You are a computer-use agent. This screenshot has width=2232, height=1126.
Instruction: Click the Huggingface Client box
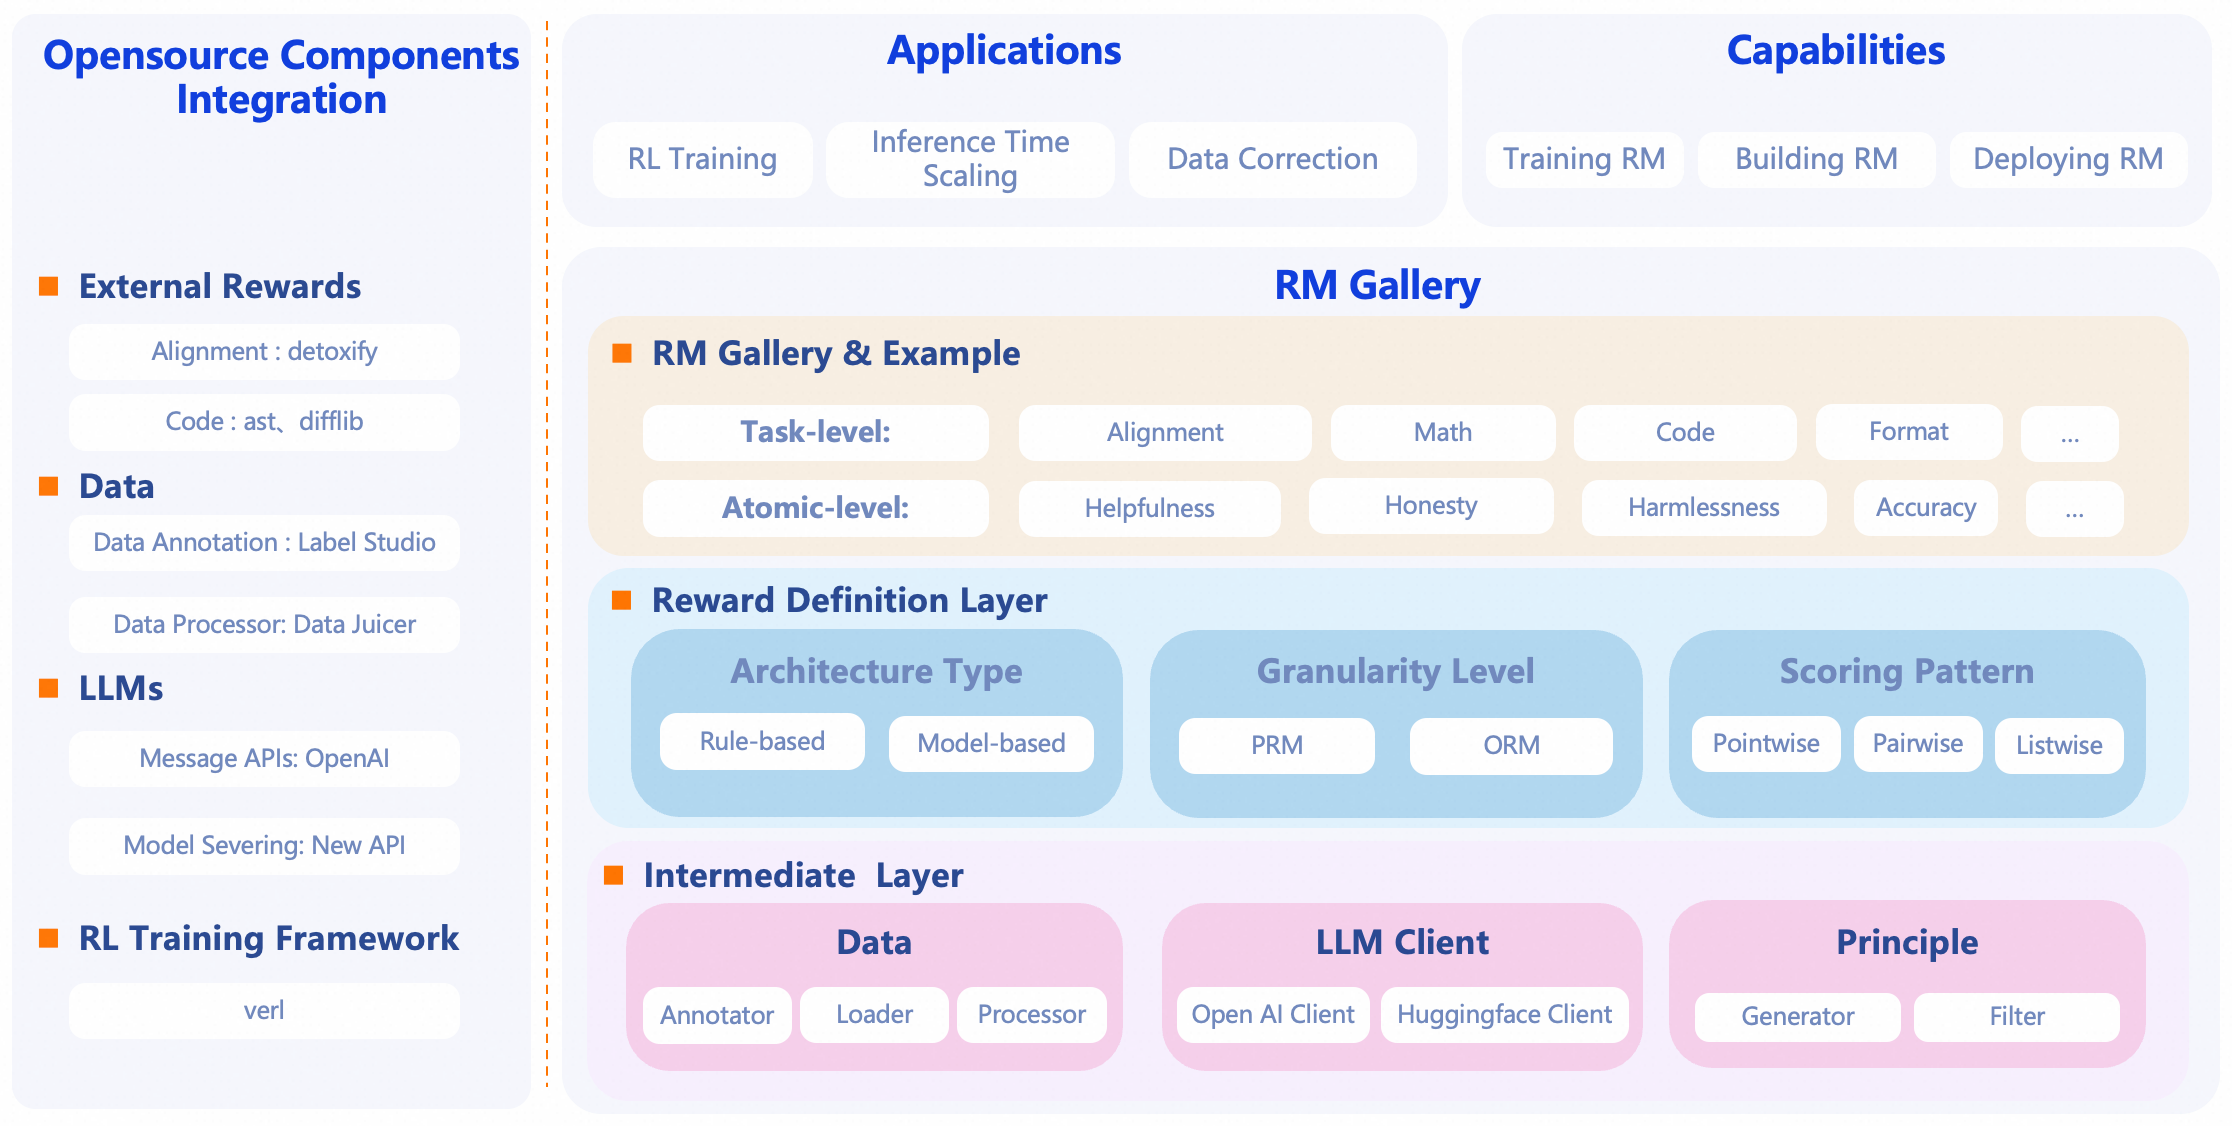point(1504,1014)
